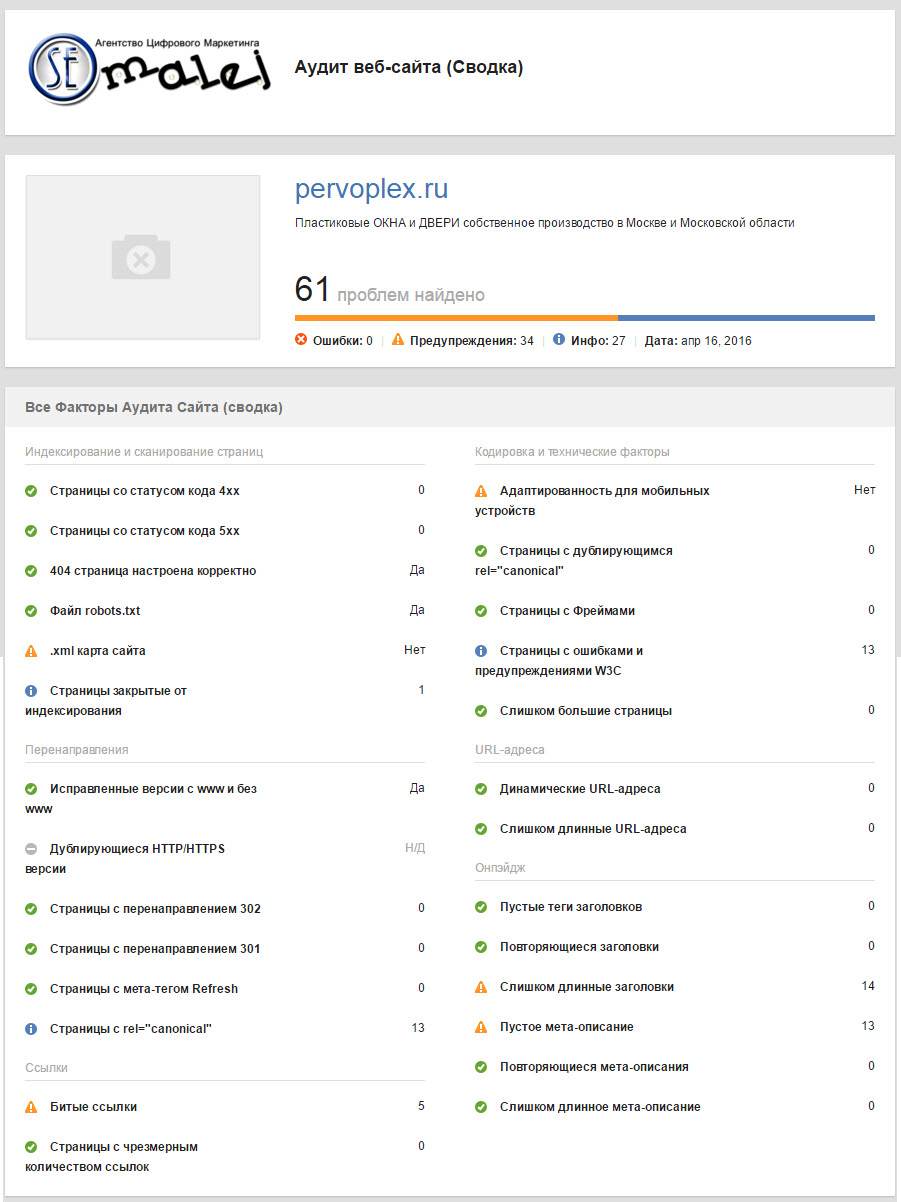Click the 61 проблем найдено counter
The height and width of the screenshot is (1202, 901).
[390, 290]
